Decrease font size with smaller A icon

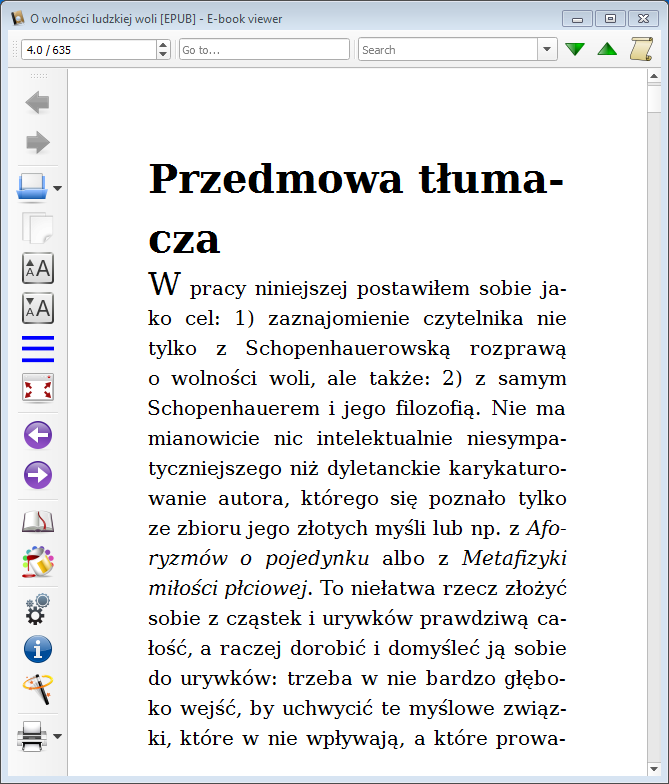(x=38, y=308)
